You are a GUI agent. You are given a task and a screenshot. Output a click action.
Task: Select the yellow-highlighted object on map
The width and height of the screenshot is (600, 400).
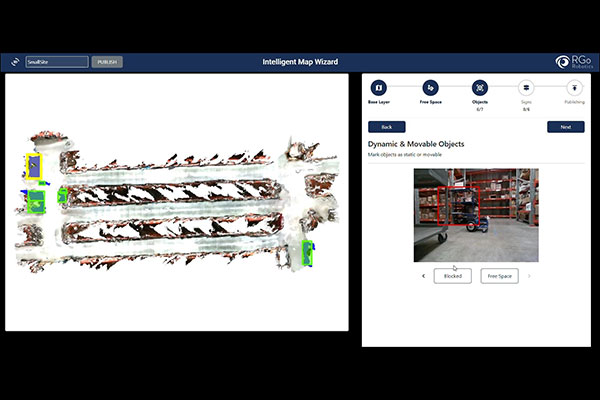tap(34, 166)
